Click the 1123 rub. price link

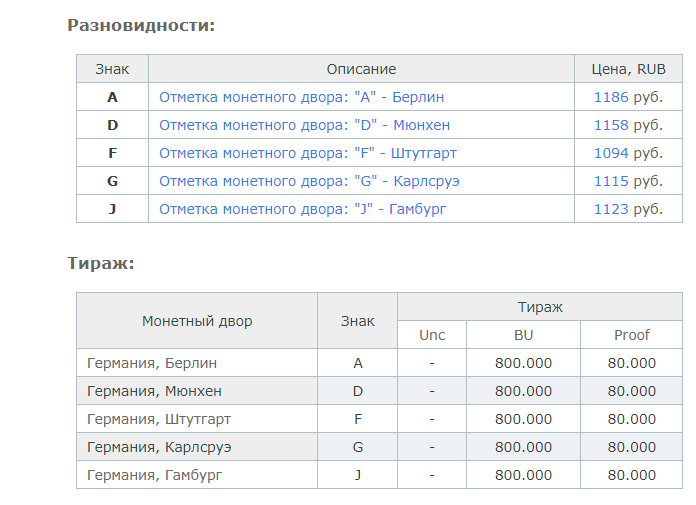tap(611, 209)
